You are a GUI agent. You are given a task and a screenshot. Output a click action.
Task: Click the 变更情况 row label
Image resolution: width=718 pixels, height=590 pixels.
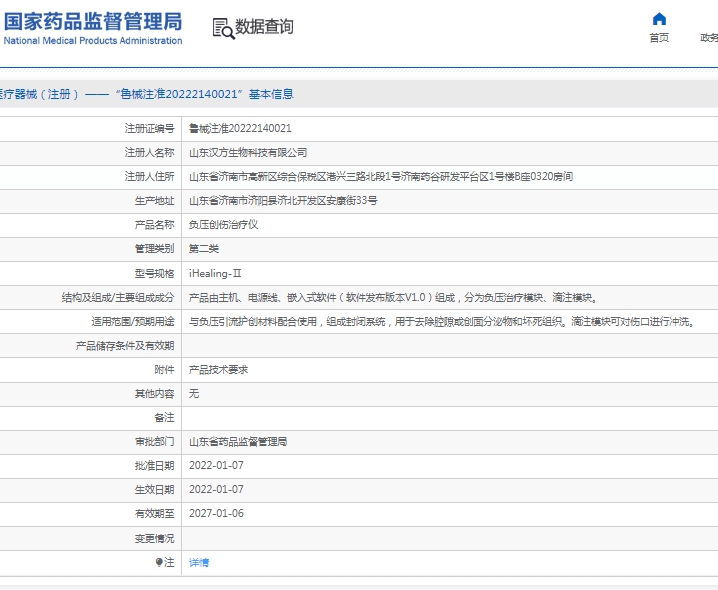pyautogui.click(x=154, y=538)
